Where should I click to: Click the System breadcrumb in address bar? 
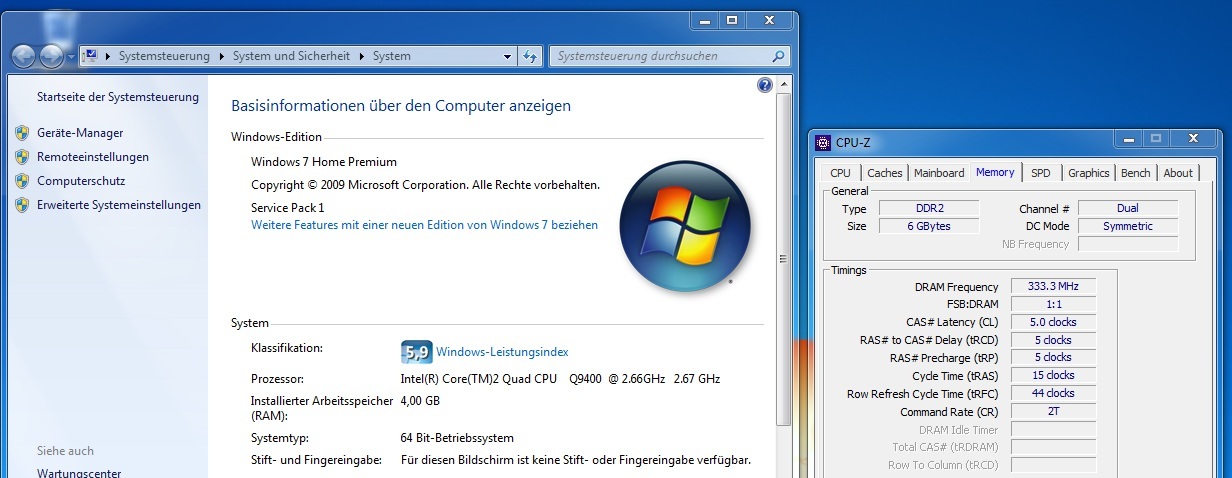[391, 56]
